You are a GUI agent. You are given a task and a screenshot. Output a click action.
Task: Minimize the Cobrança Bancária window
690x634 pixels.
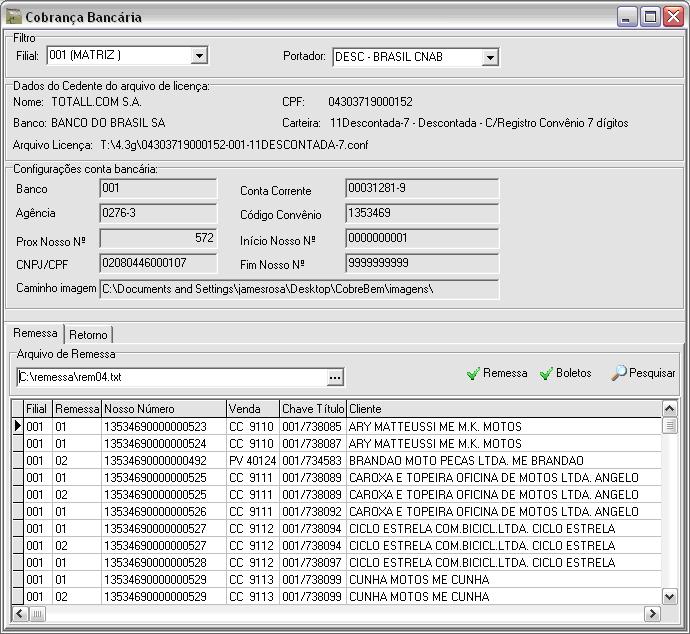coord(627,17)
